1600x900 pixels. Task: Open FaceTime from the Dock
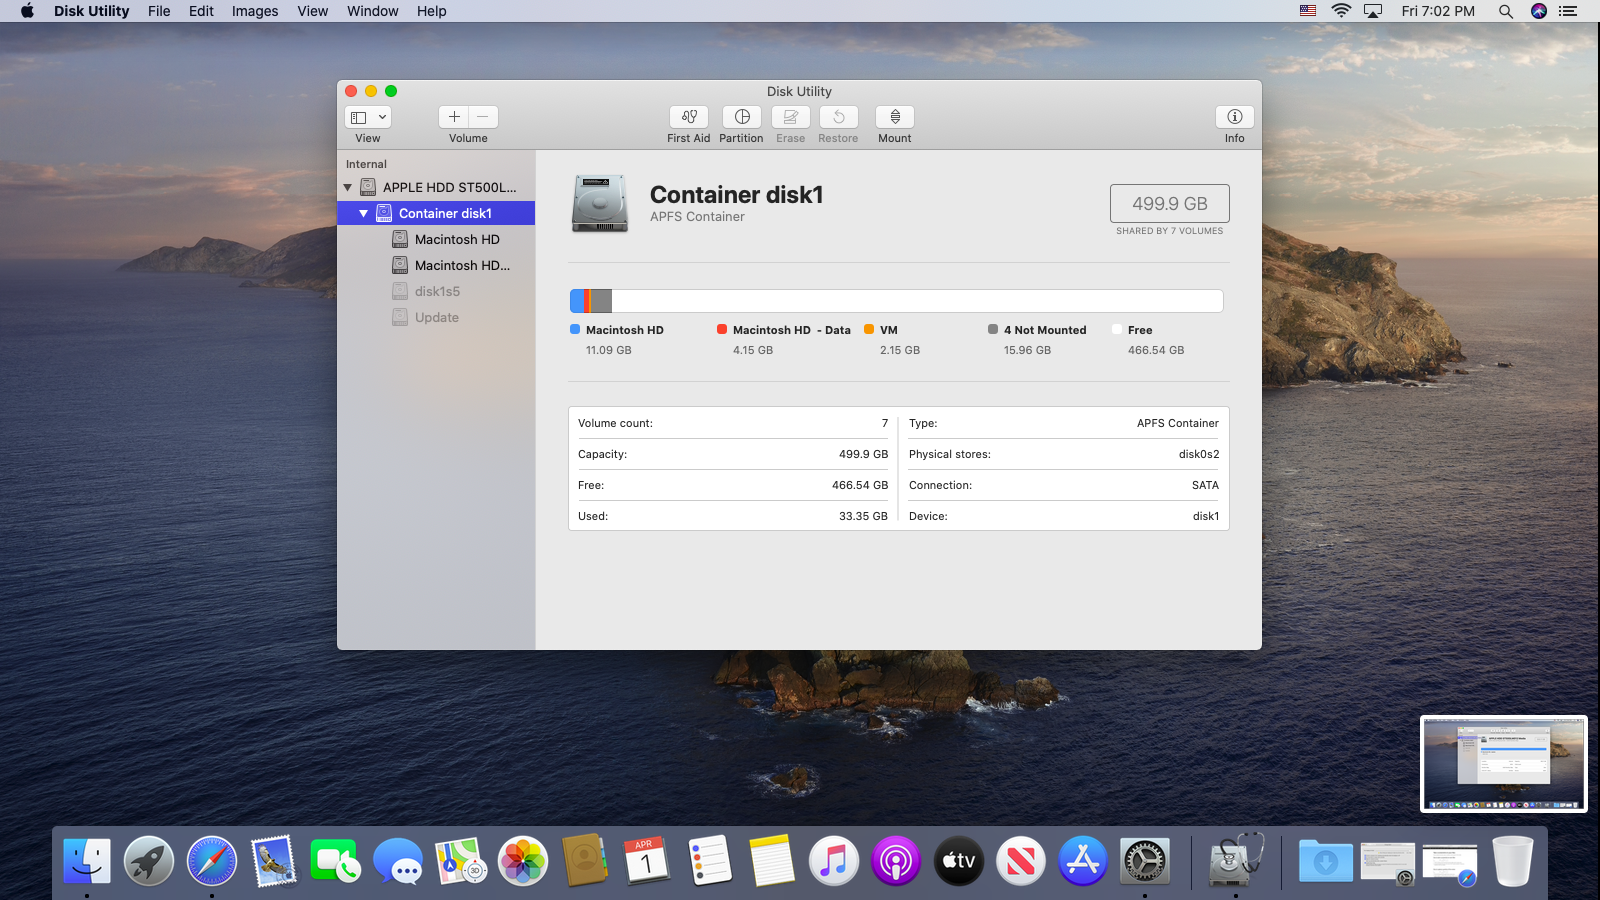click(x=336, y=860)
